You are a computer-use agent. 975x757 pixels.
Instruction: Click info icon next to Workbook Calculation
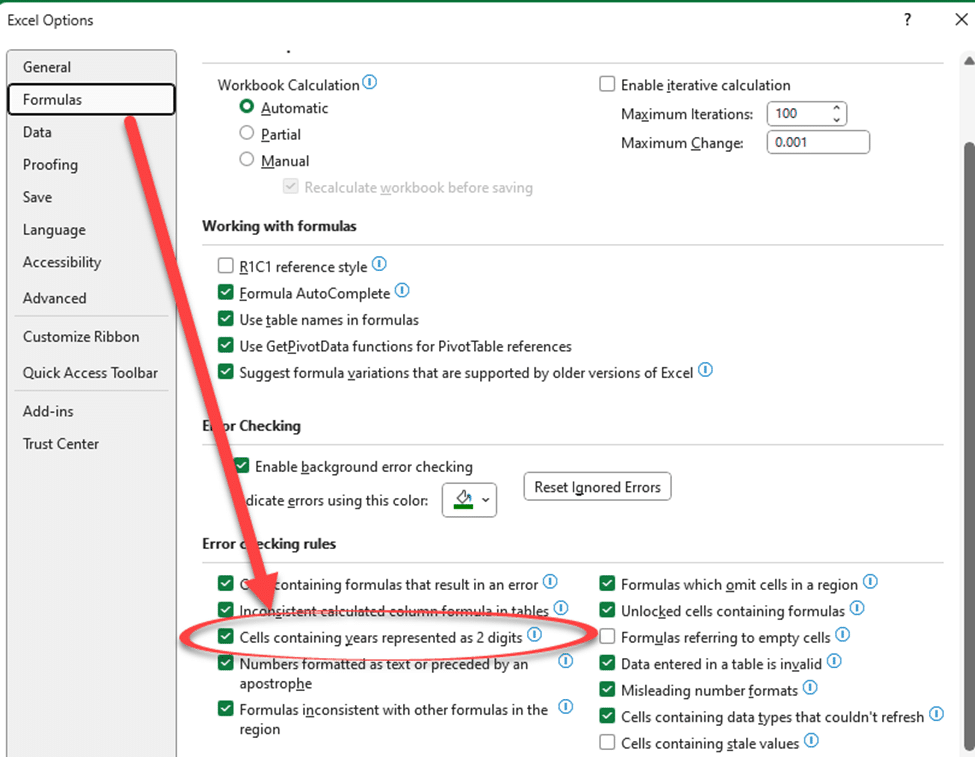pyautogui.click(x=370, y=83)
